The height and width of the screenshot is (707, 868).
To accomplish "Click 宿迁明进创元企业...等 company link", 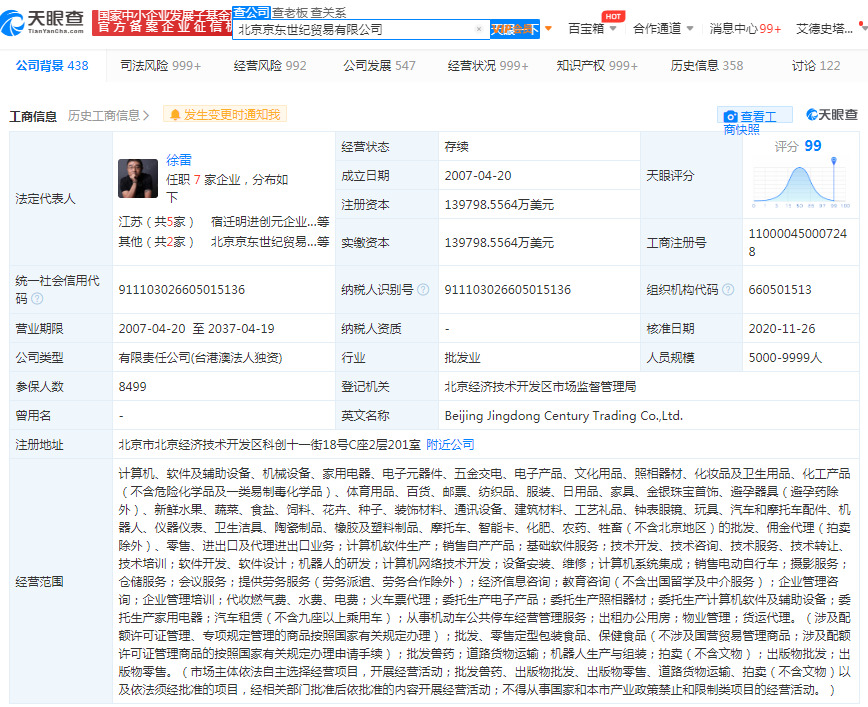I will coord(270,221).
